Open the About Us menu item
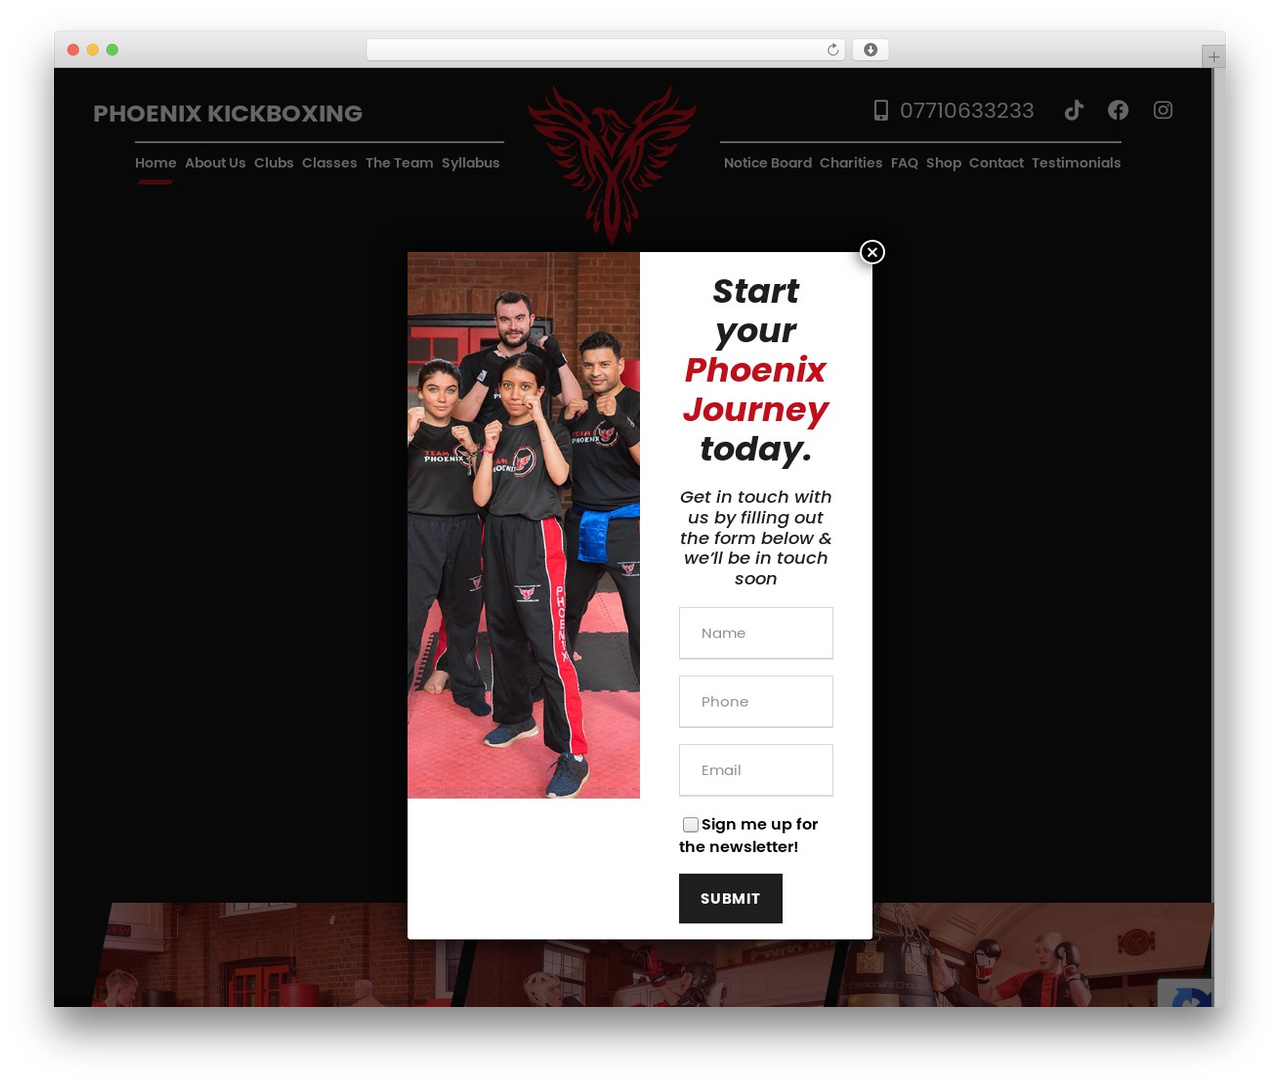The image size is (1280, 1084). [x=215, y=163]
